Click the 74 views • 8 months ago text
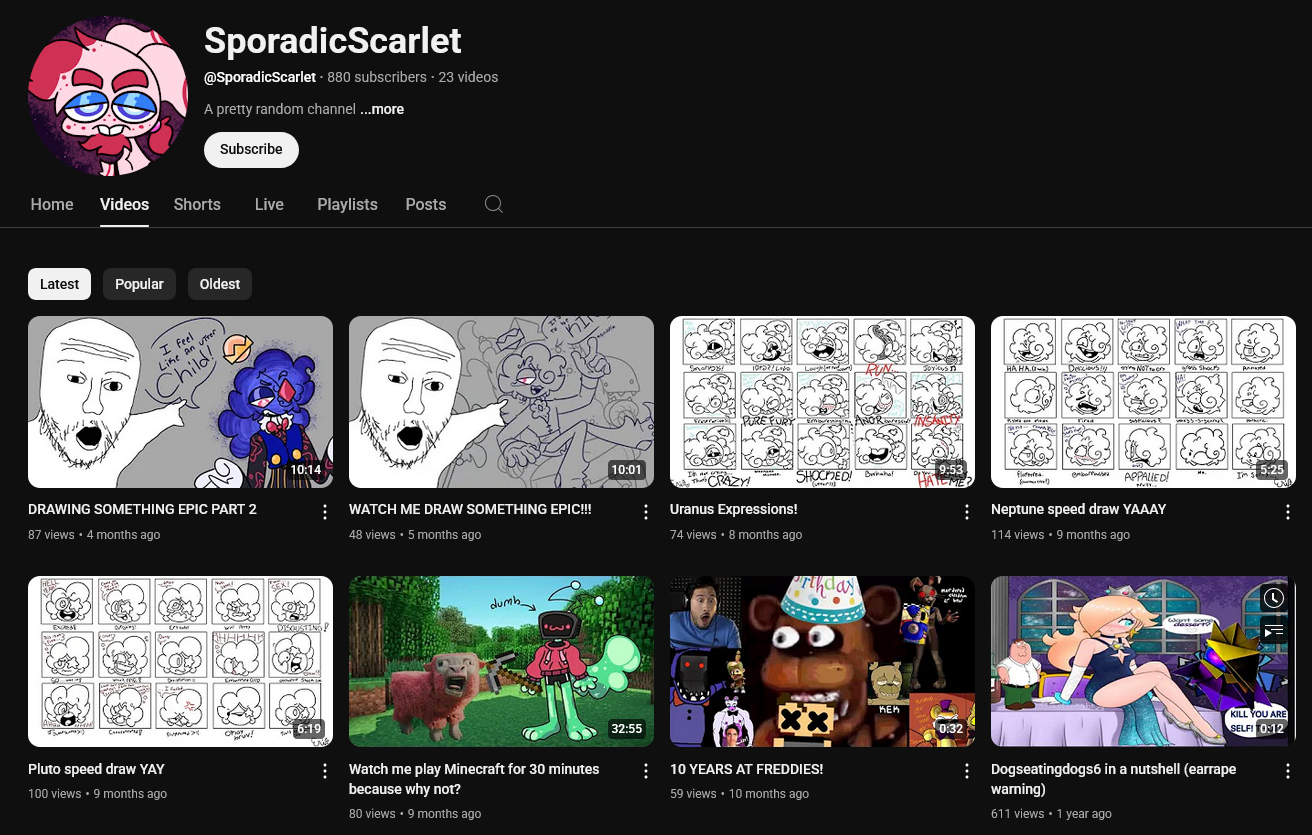1312x835 pixels. (x=736, y=535)
